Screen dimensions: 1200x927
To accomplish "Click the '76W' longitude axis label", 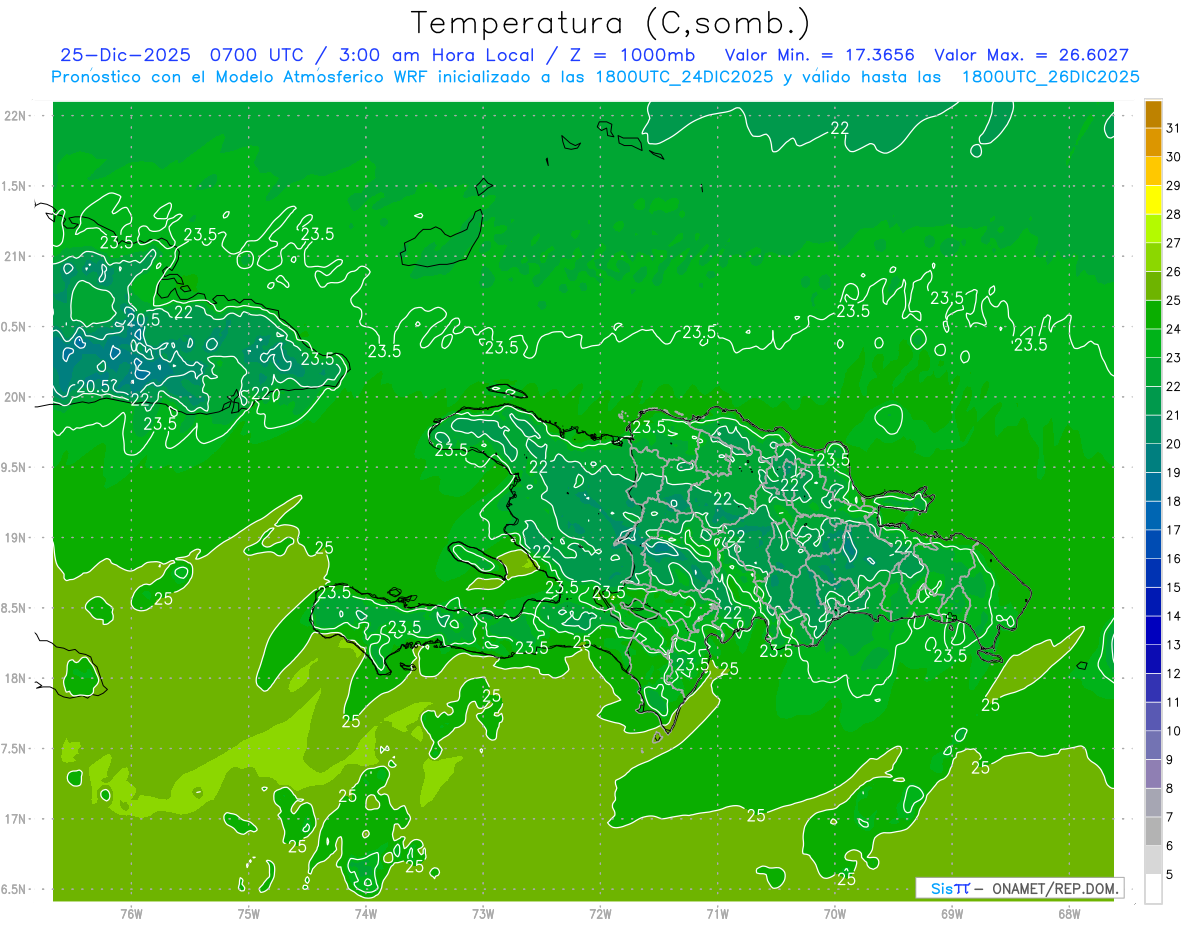I will (x=131, y=914).
